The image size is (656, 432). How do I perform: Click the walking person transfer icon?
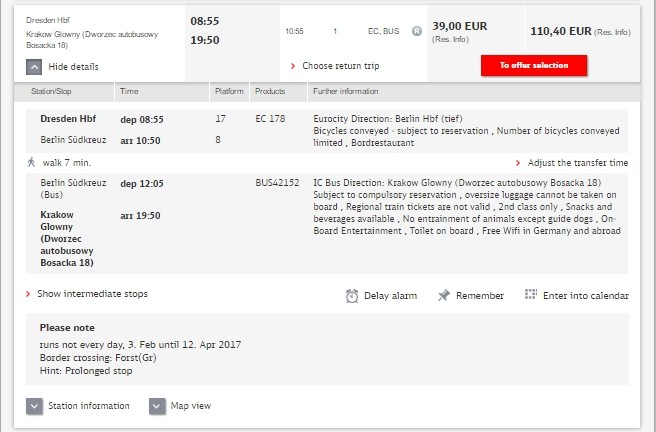tap(31, 161)
